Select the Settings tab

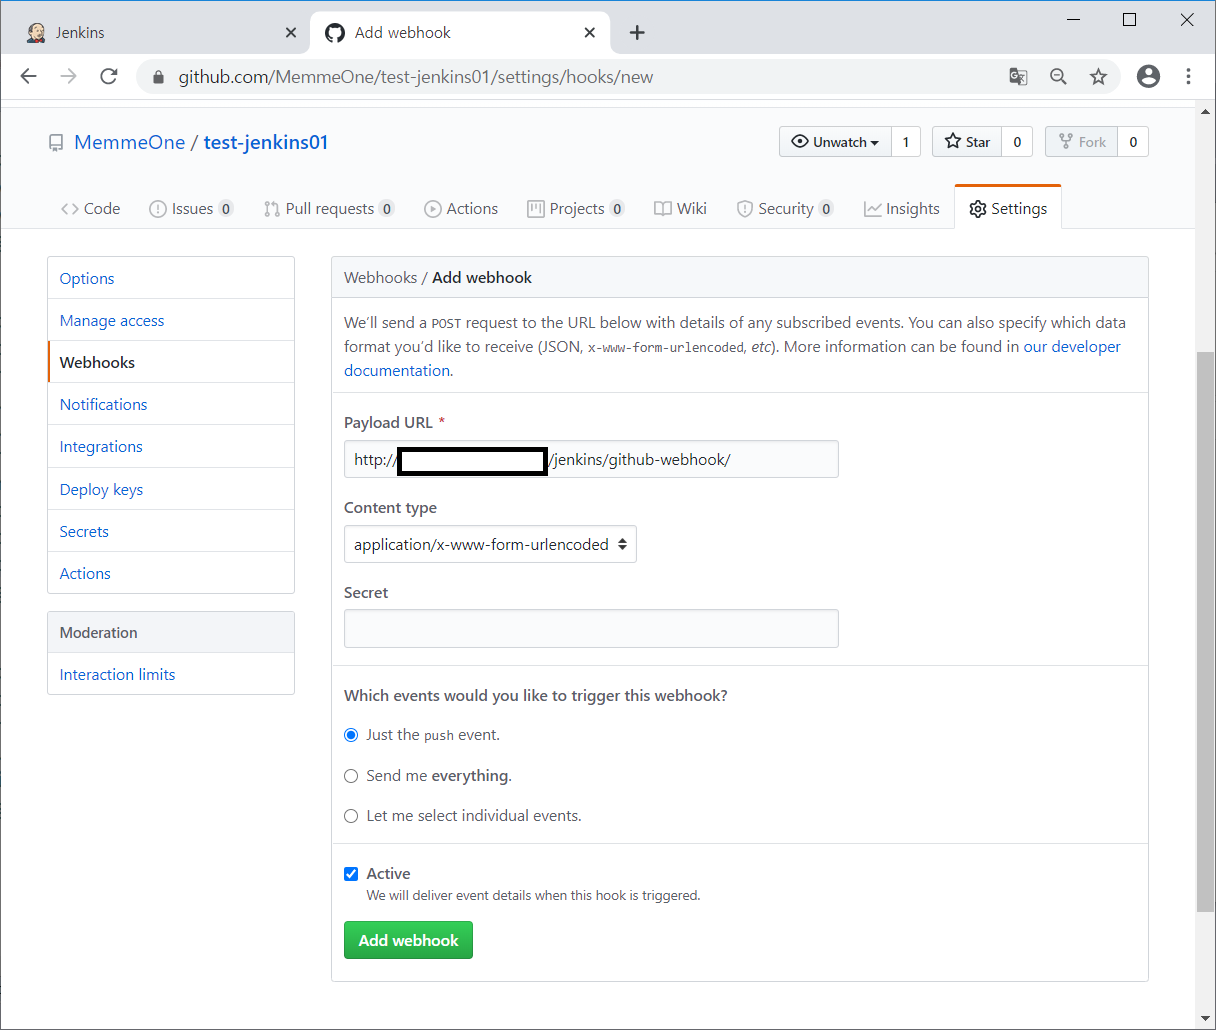click(1008, 209)
